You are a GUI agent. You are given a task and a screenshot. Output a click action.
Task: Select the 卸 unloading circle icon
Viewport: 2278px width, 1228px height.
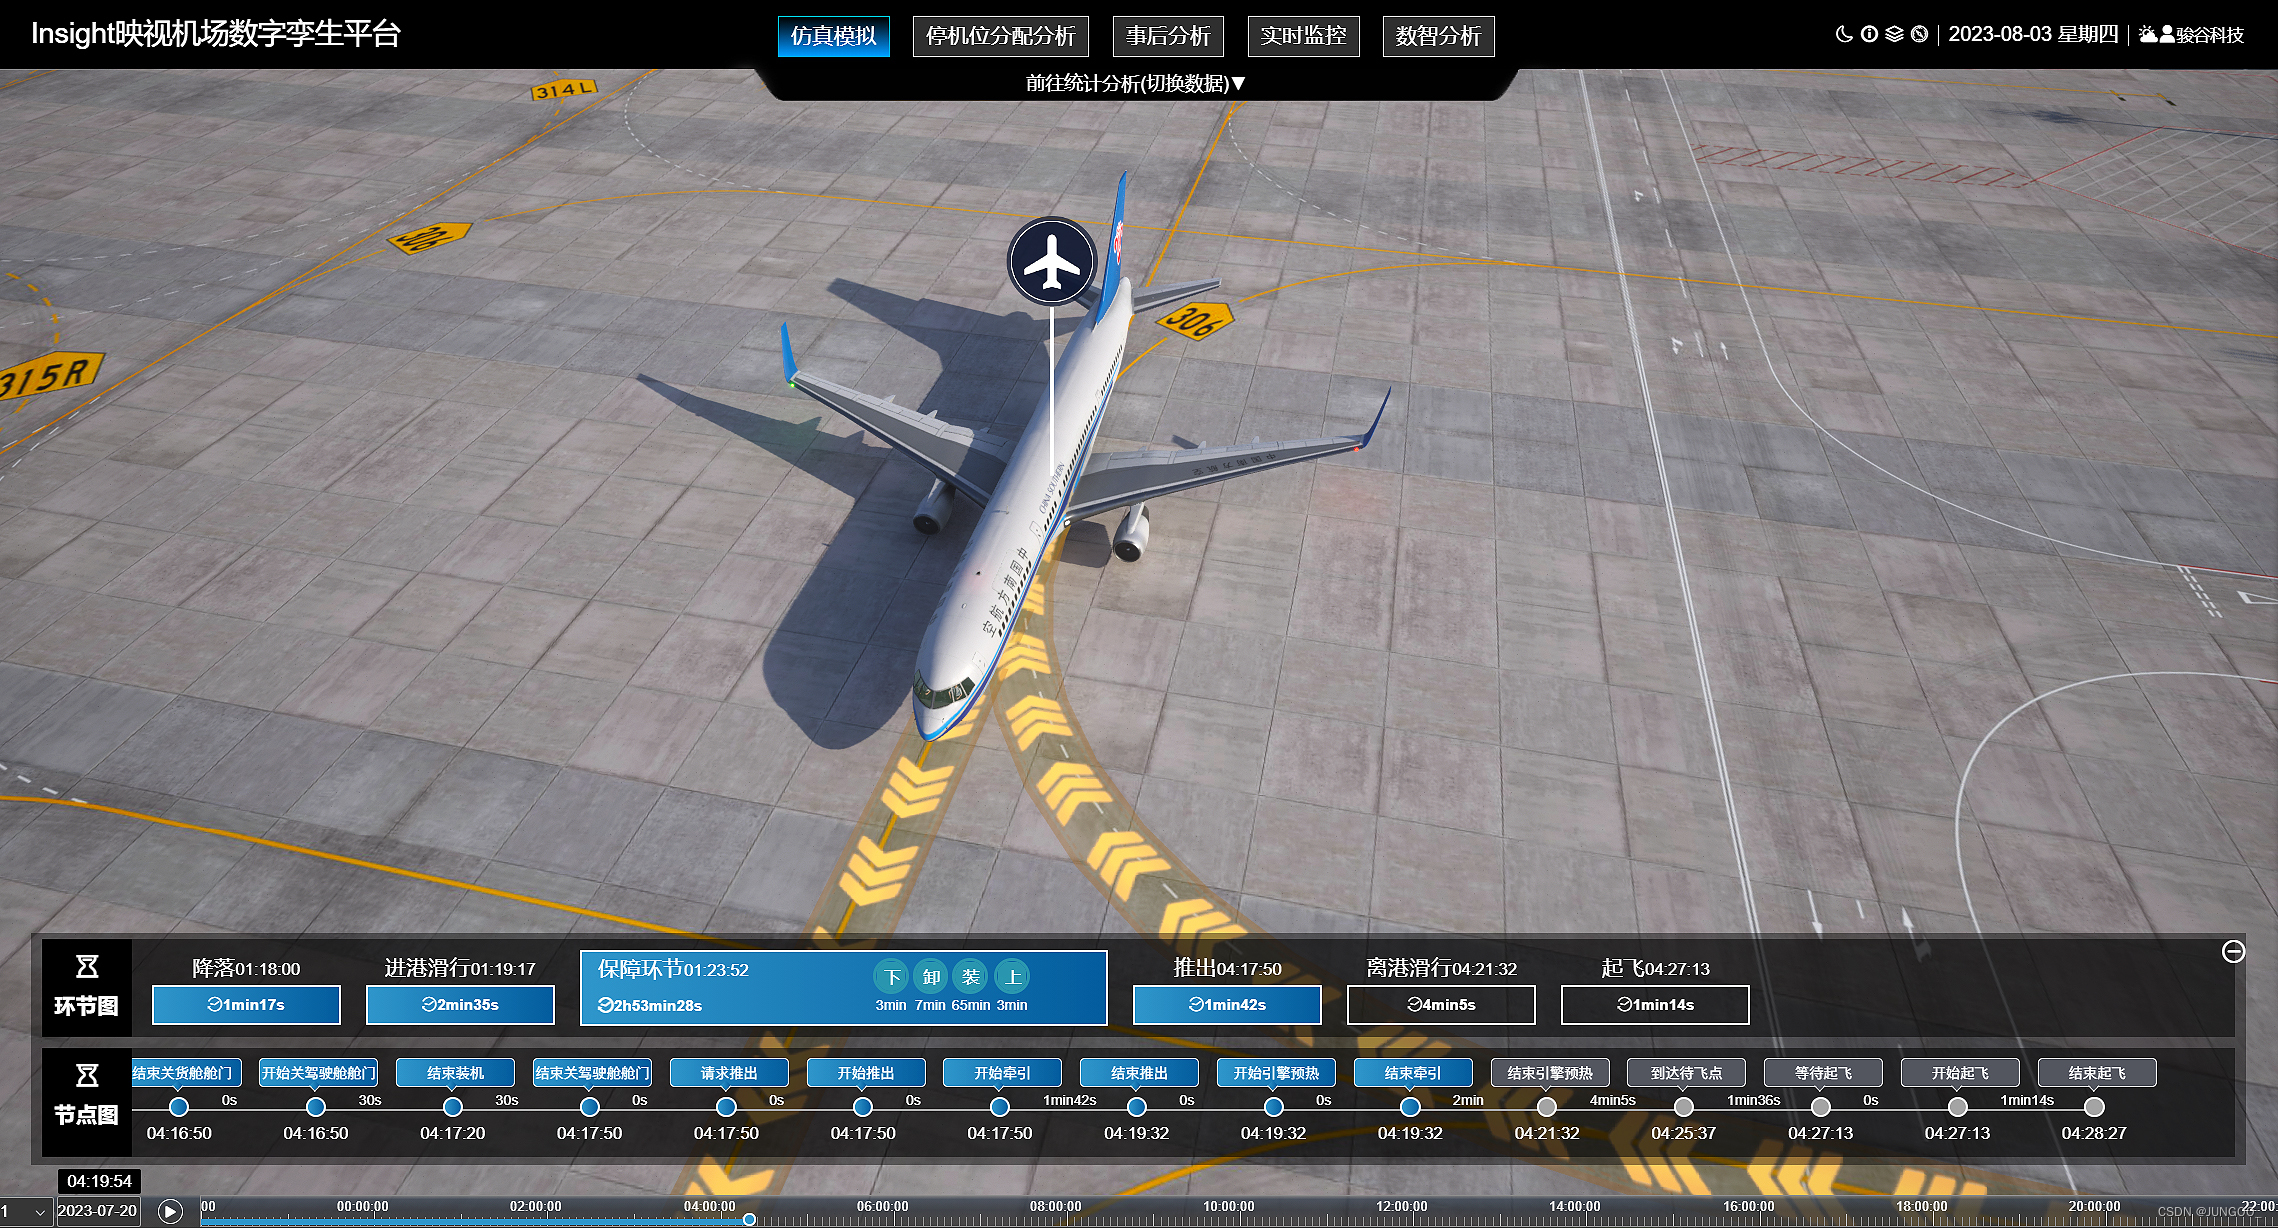[x=931, y=977]
